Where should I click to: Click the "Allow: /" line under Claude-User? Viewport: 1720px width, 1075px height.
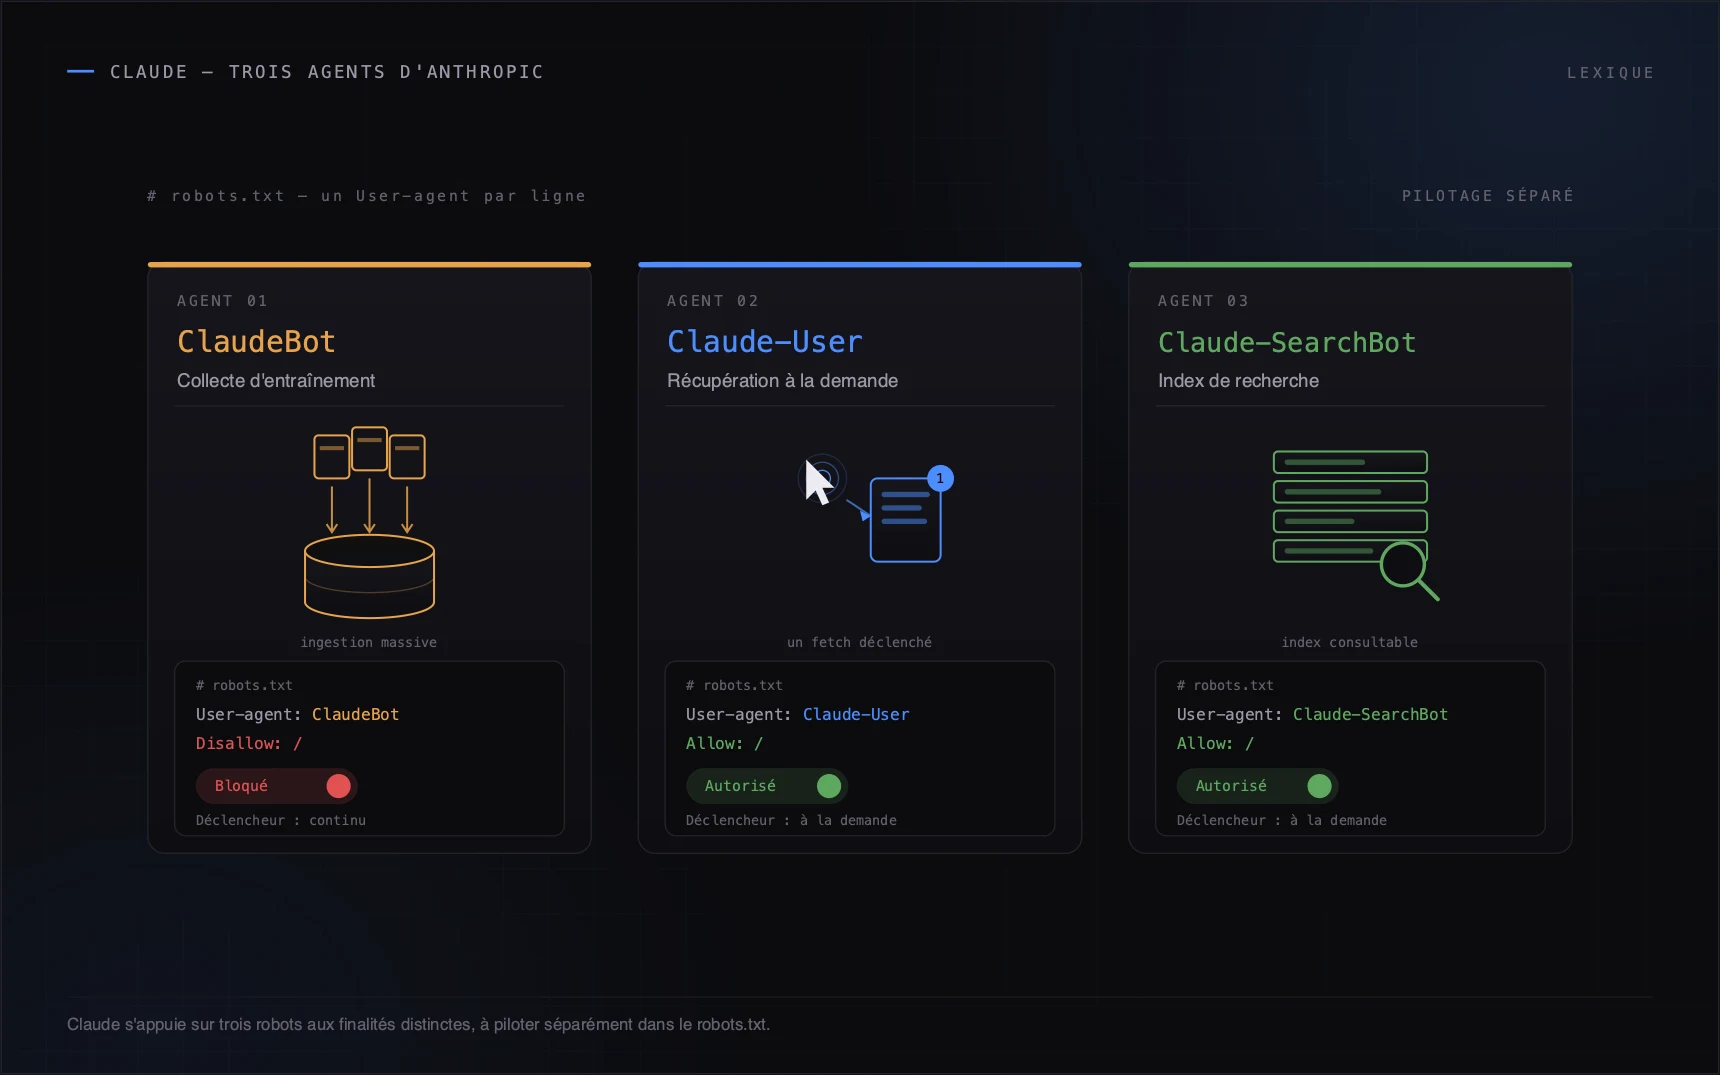(724, 744)
